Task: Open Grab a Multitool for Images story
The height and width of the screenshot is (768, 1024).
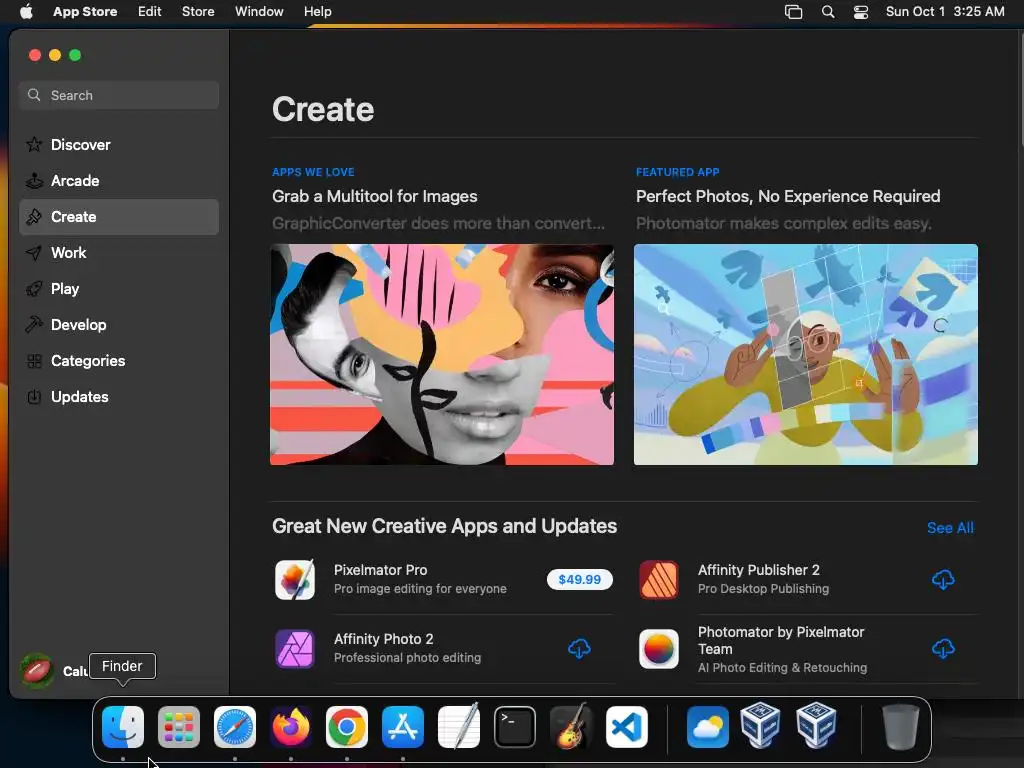Action: (375, 197)
